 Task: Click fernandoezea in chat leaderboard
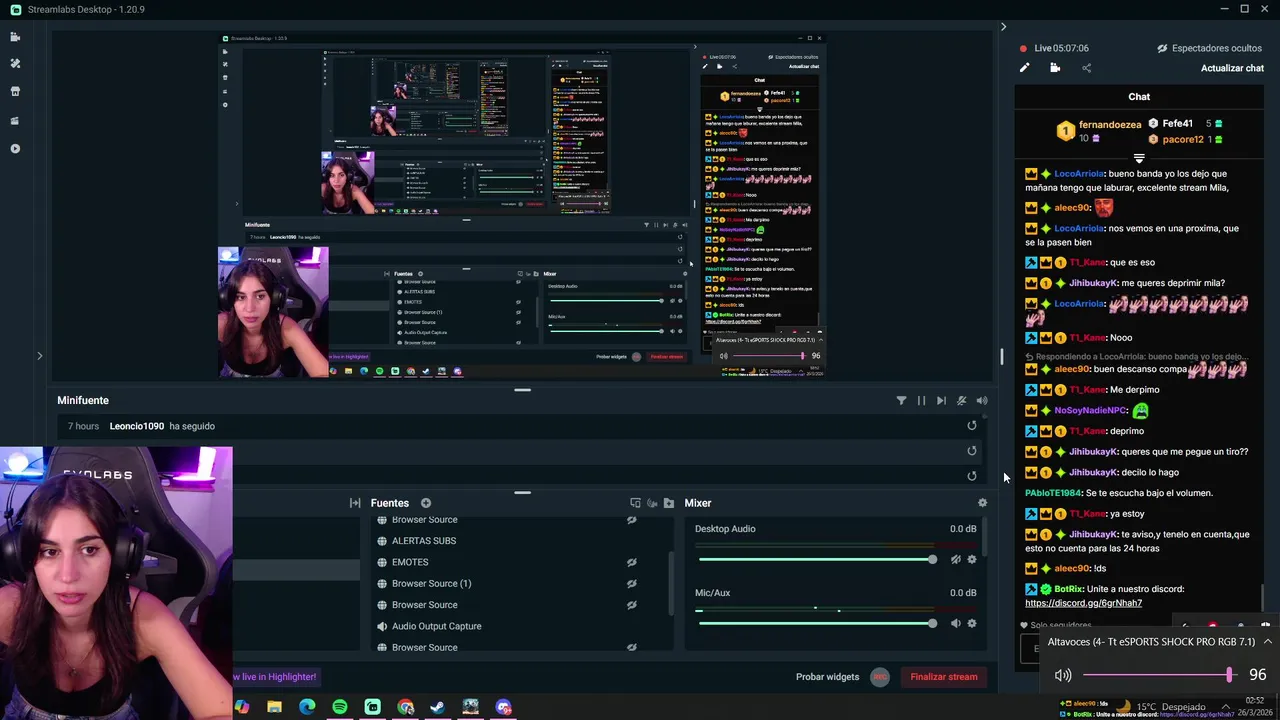pos(1110,125)
